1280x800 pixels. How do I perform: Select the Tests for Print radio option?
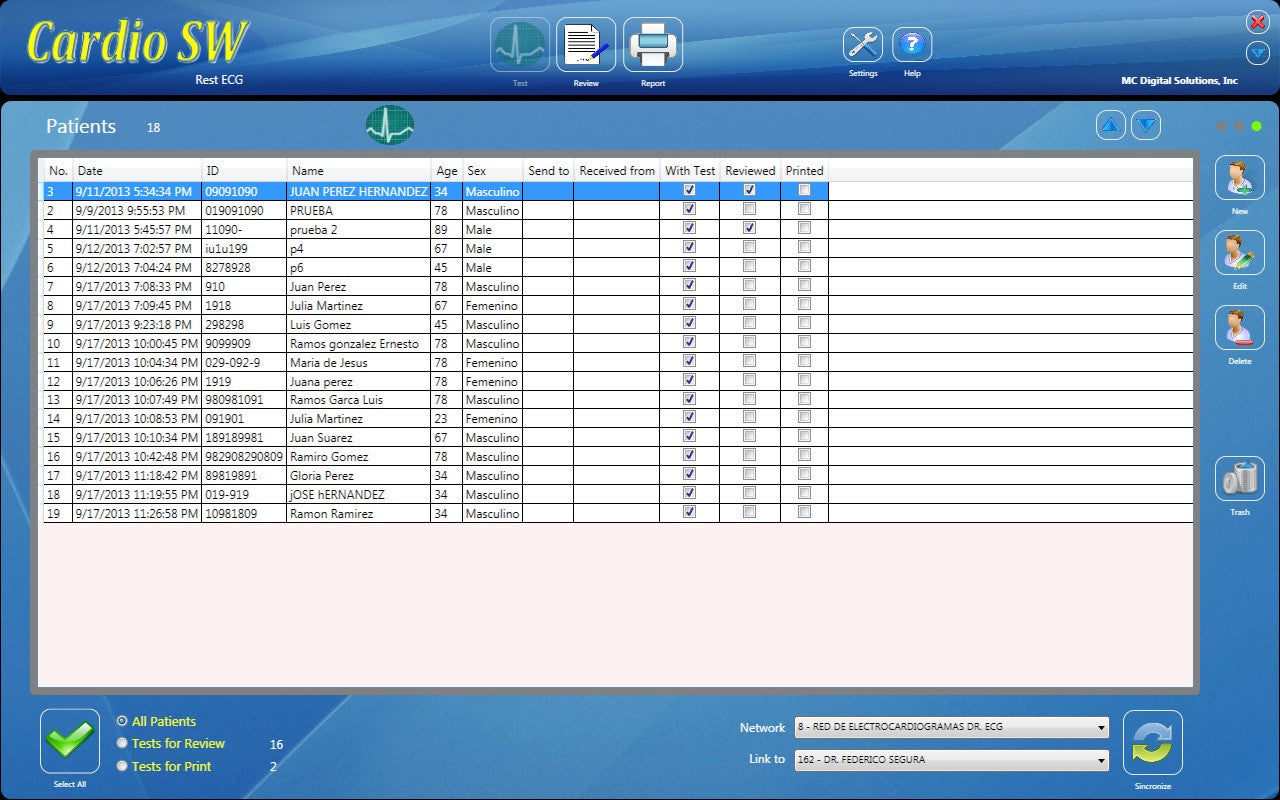point(122,766)
